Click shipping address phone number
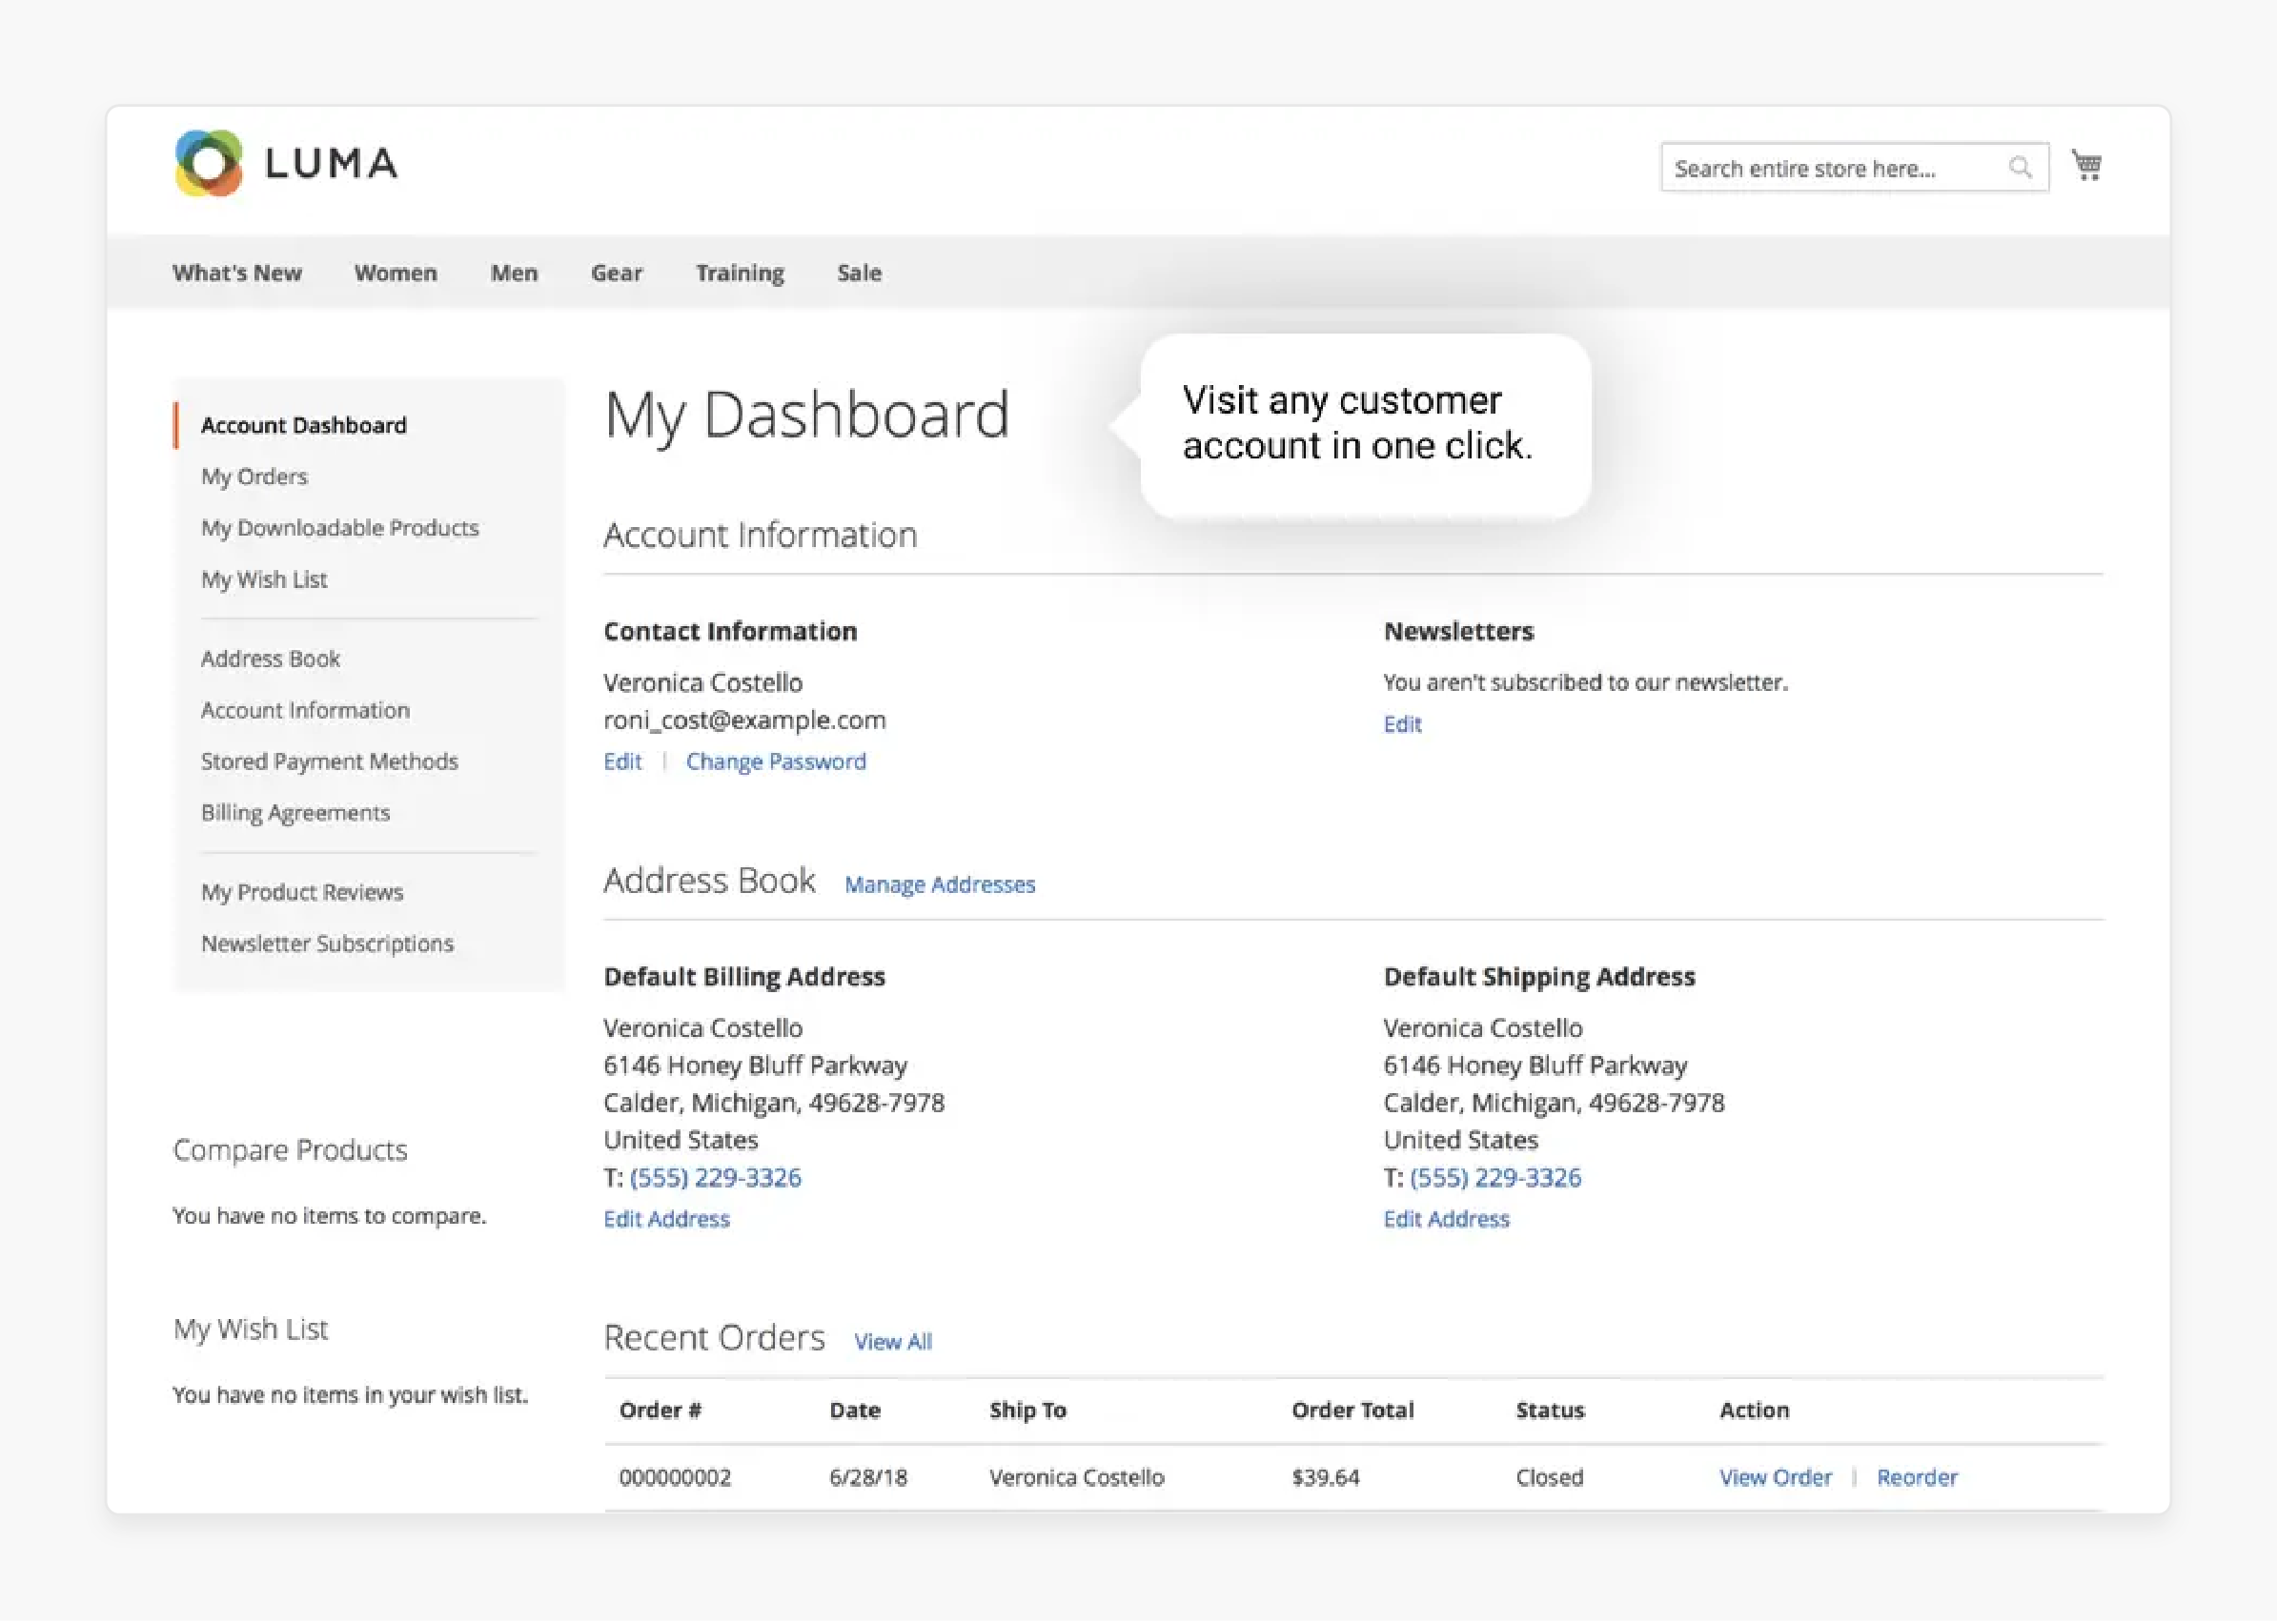This screenshot has height=1624, width=2277. (x=1495, y=1178)
